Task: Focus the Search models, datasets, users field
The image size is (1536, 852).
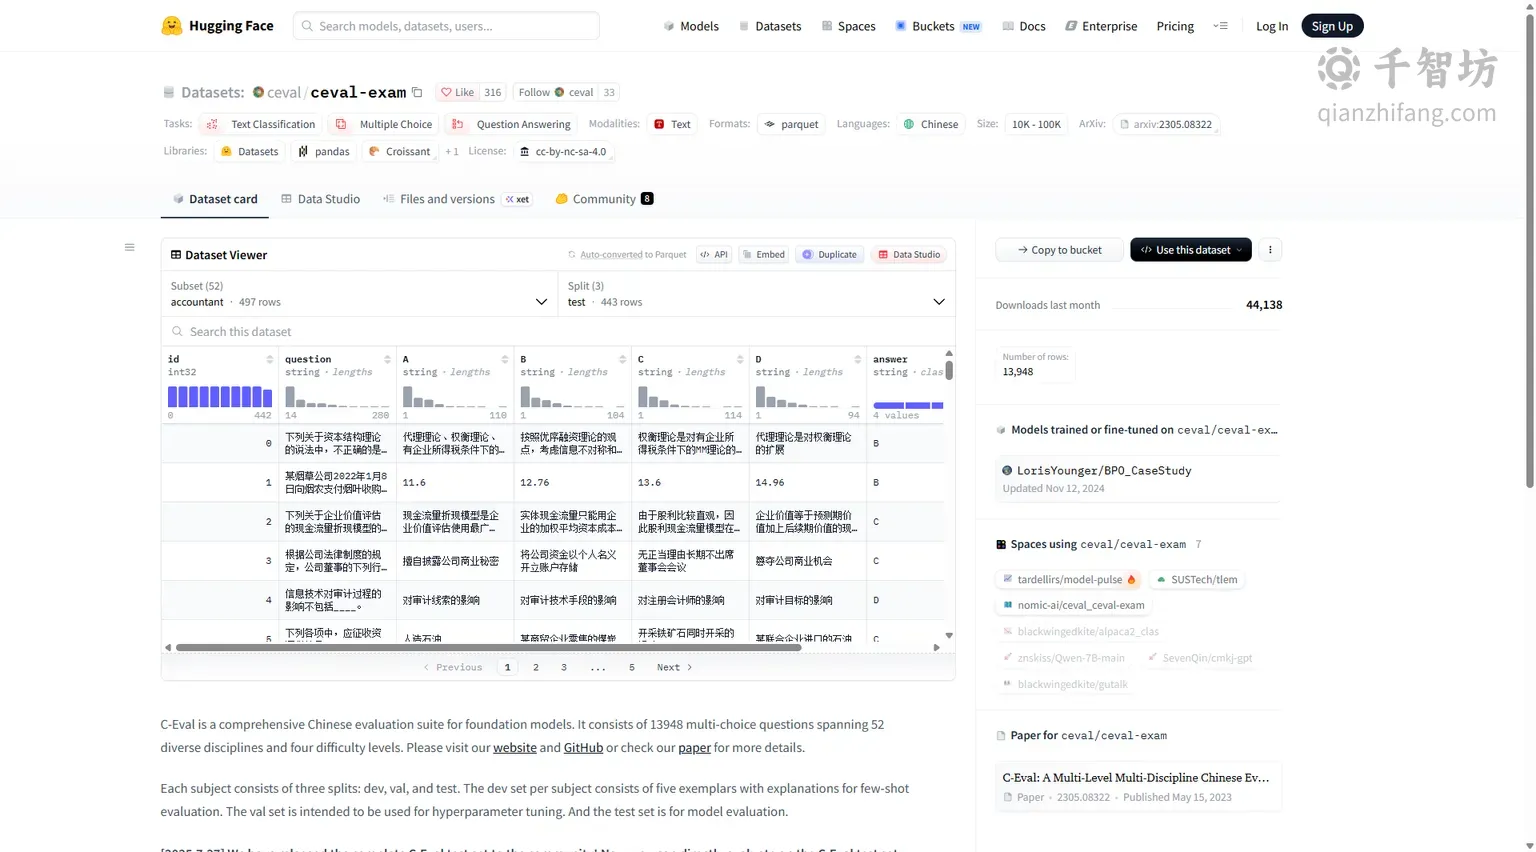Action: tap(446, 26)
